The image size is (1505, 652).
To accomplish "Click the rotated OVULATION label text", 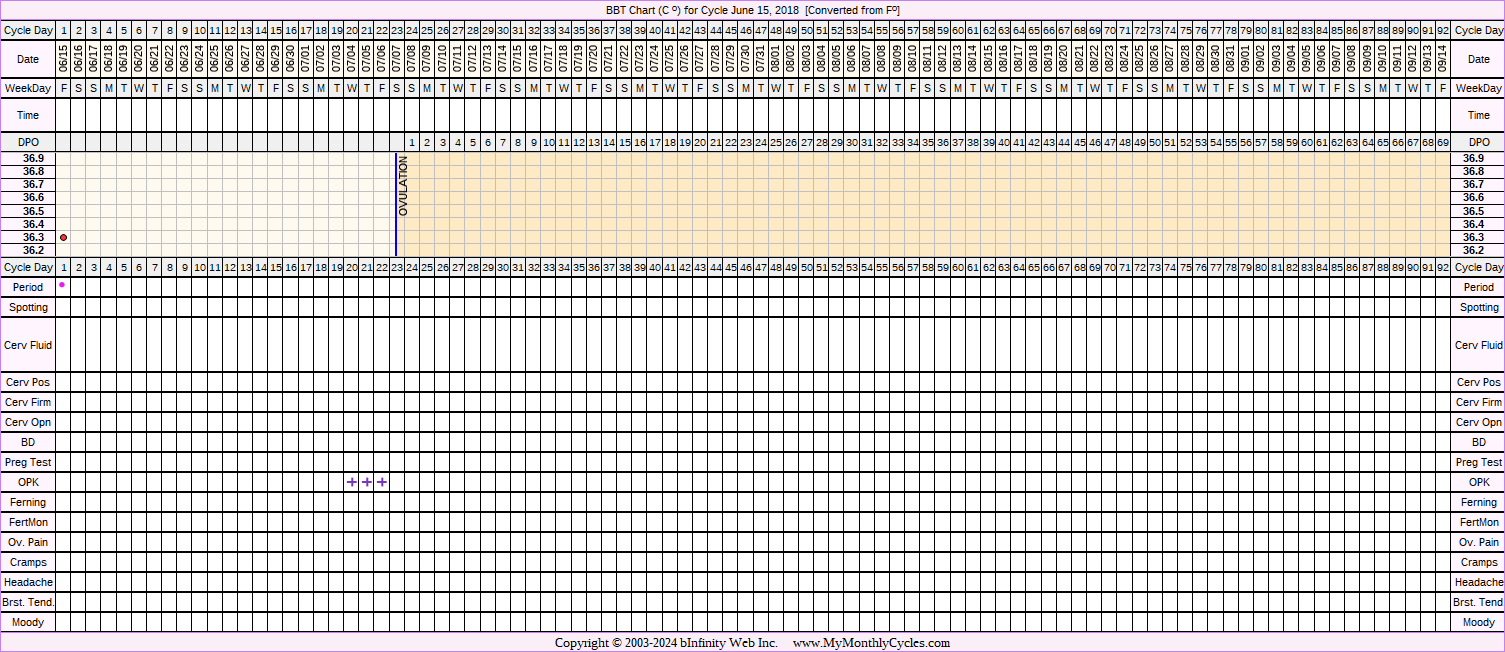I will (404, 186).
